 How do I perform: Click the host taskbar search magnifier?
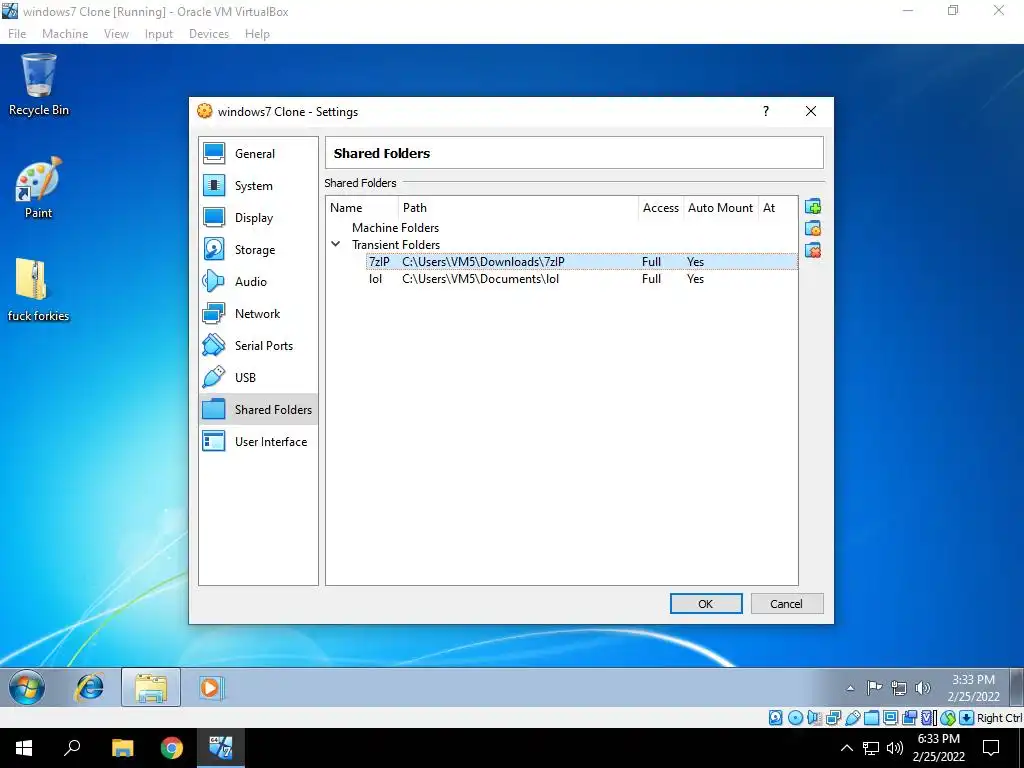tap(72, 748)
